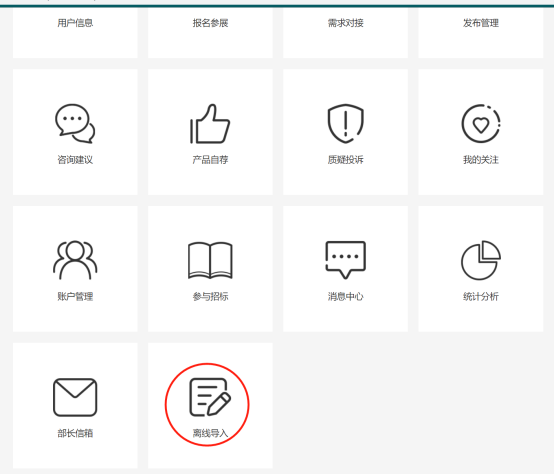Image resolution: width=554 pixels, height=474 pixels.
Task: Open the 需求对接 tile
Action: 346,33
